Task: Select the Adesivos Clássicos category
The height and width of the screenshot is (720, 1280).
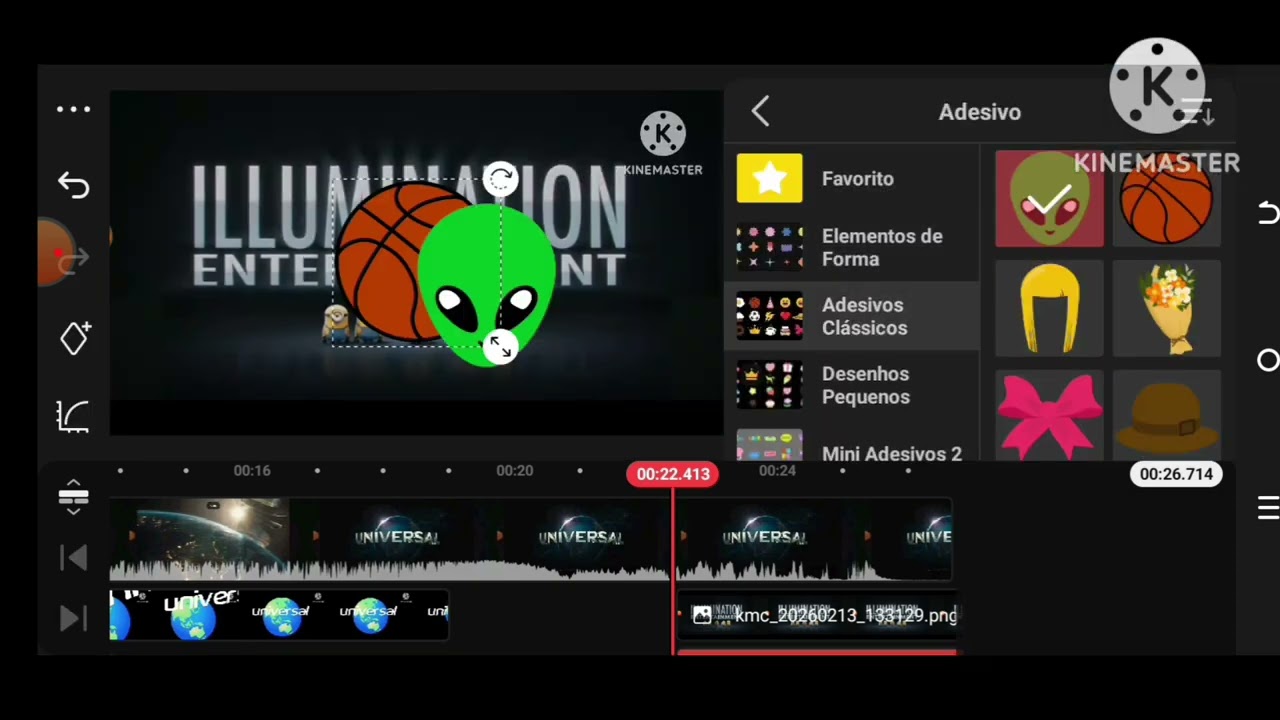Action: point(852,316)
